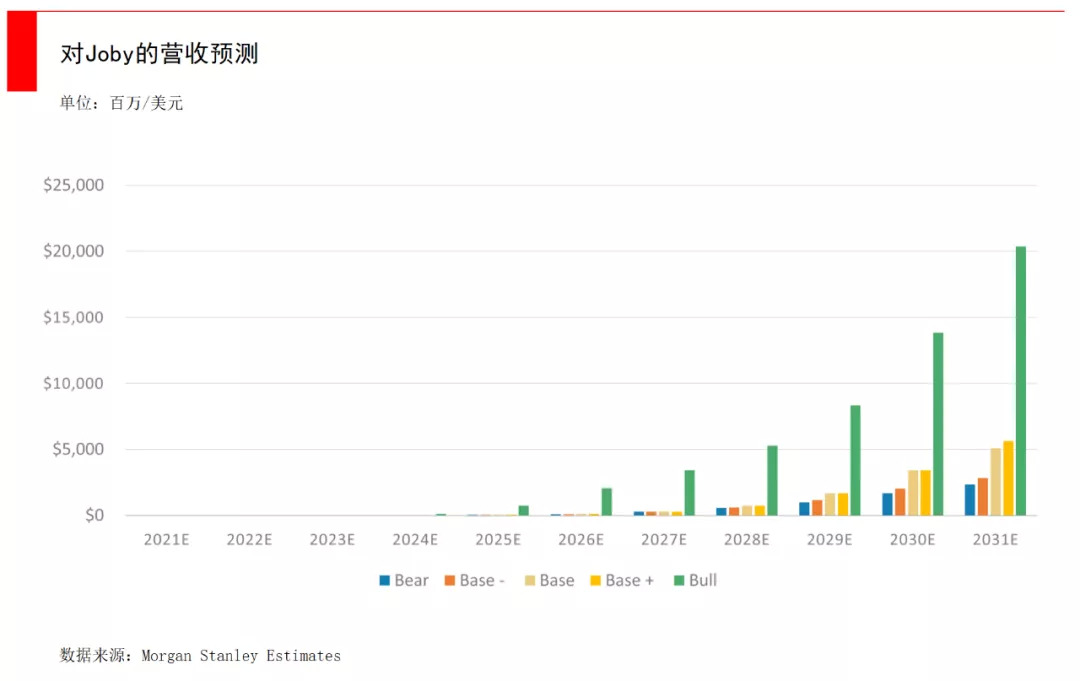Click the blue Bear legend swatch
This screenshot has height=681, width=1080.
[384, 580]
